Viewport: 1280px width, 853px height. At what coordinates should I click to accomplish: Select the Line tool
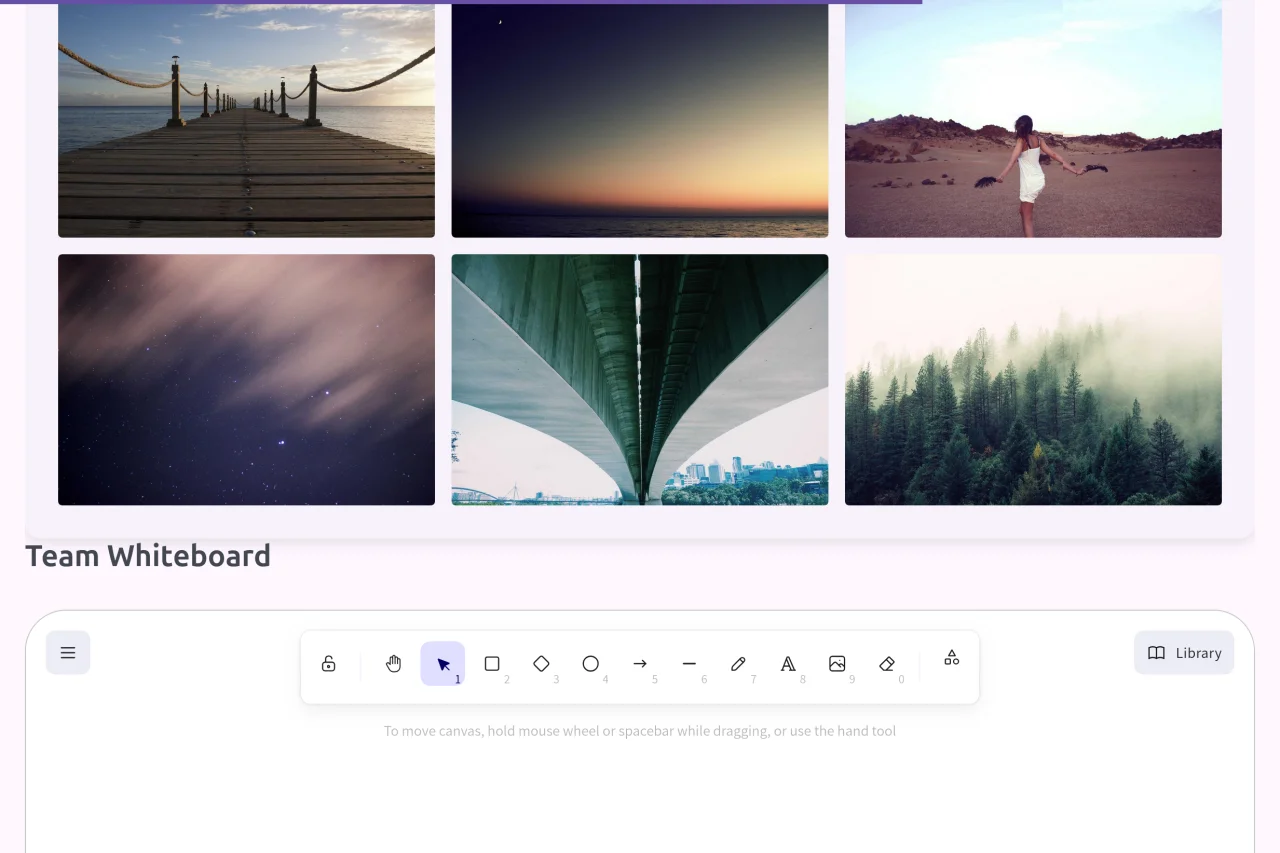pos(689,664)
